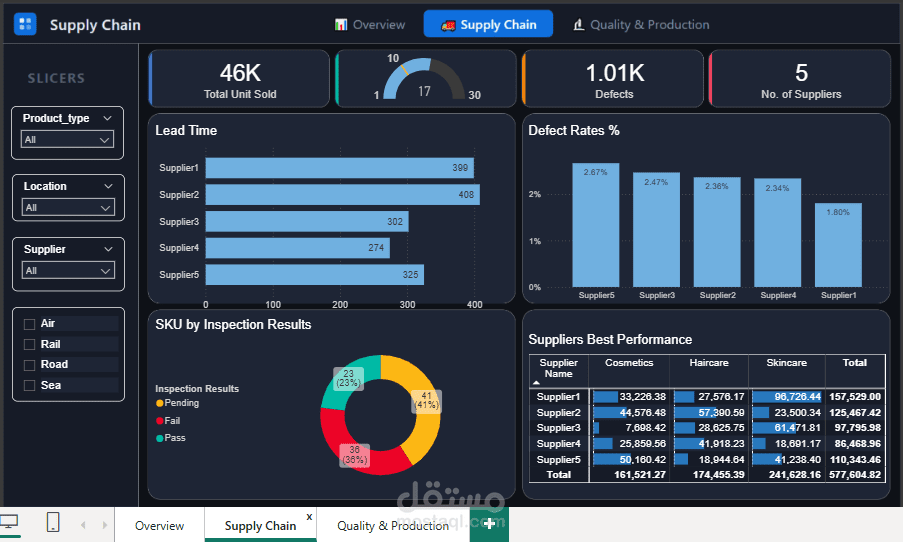
Task: Click the Fail legend red marker
Action: tap(160, 421)
